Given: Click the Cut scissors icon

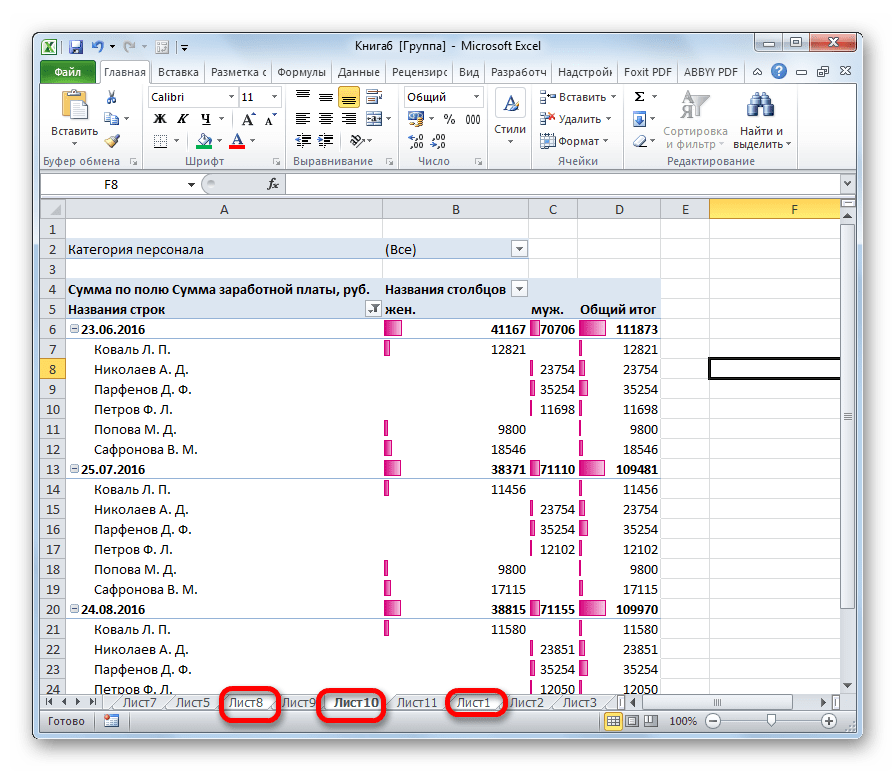Looking at the screenshot, I should tap(112, 97).
